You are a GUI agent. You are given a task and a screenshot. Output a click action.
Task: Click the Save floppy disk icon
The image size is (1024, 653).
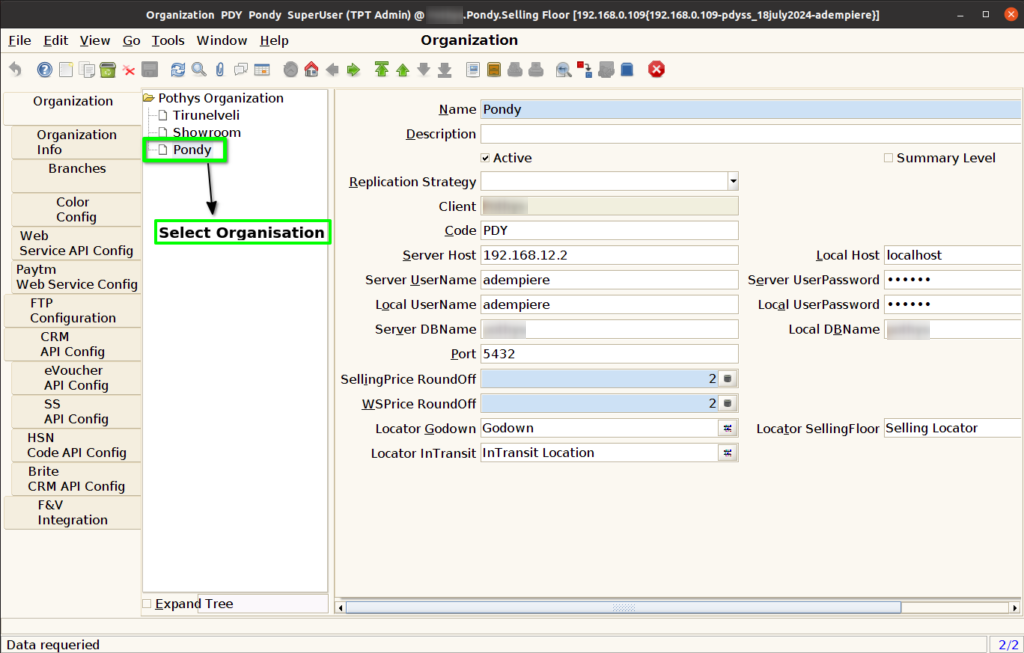coord(150,69)
